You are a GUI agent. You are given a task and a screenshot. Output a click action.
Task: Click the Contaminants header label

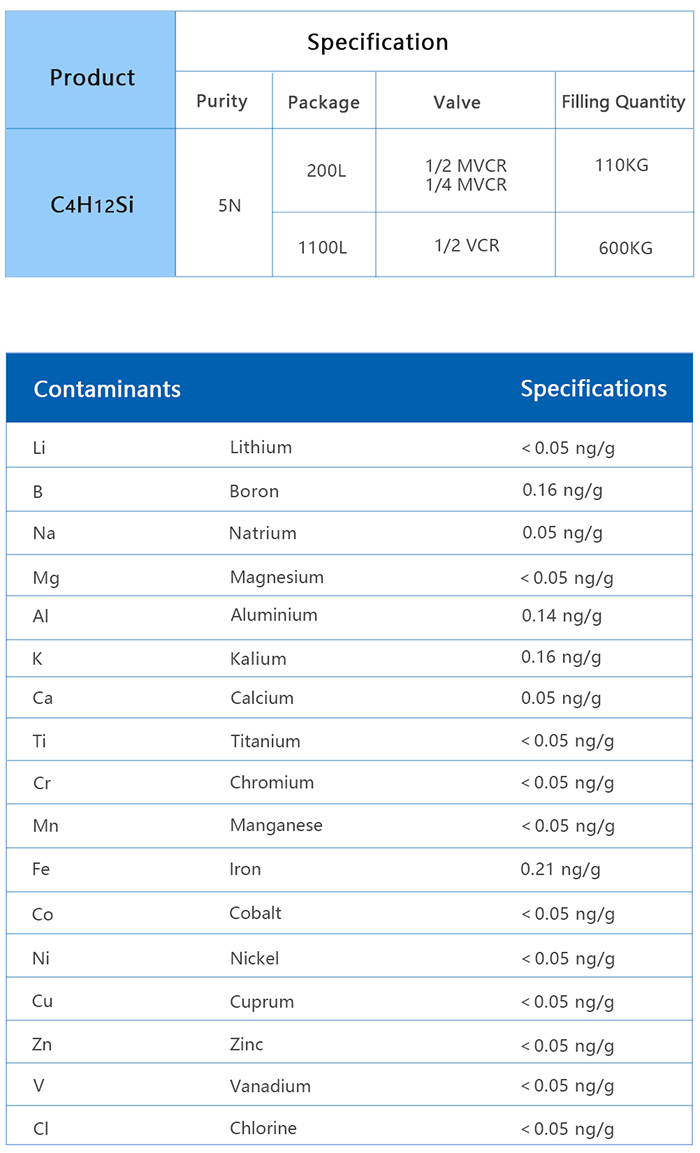tap(107, 389)
